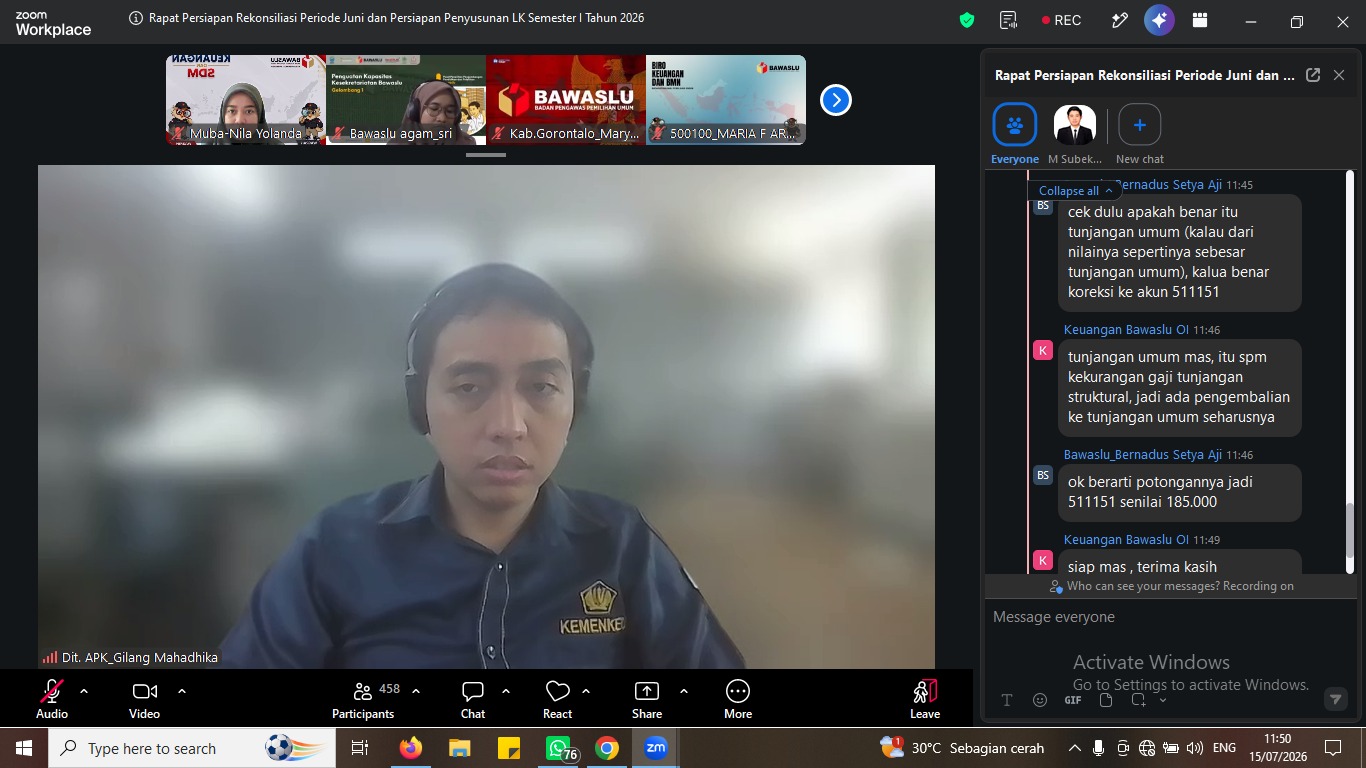Viewport: 1366px width, 768px height.
Task: Open the AI Companion sparkle button
Action: click(x=1159, y=20)
